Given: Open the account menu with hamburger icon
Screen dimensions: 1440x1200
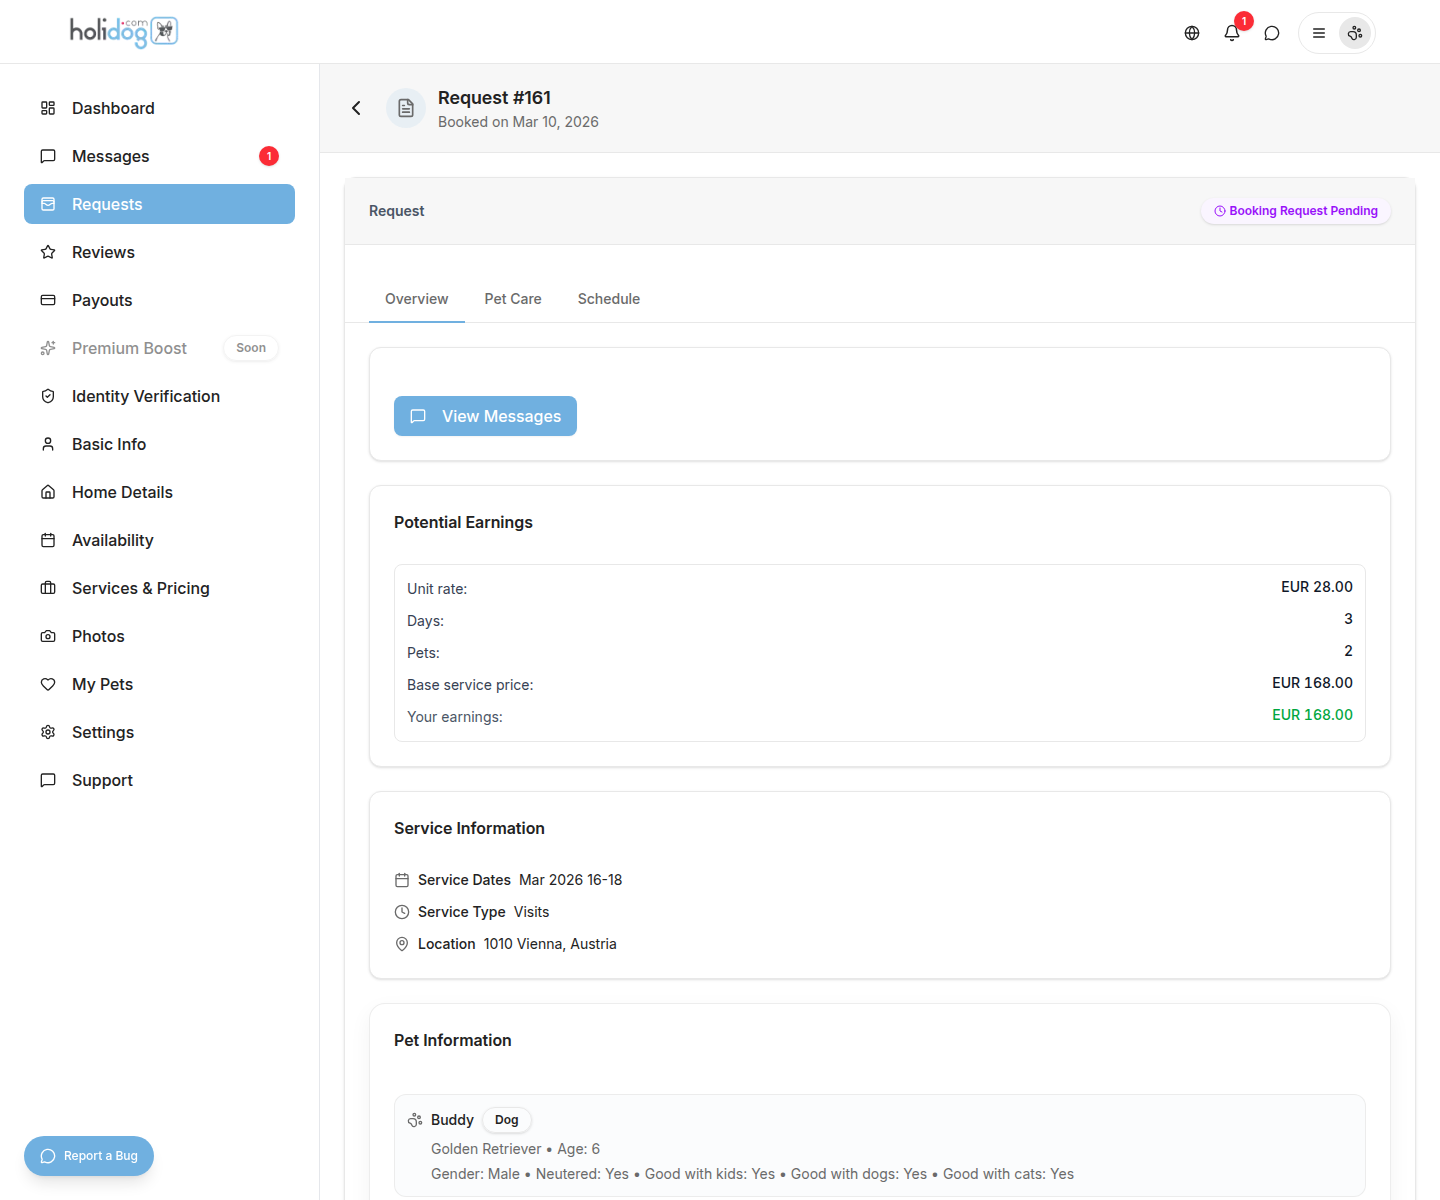Looking at the screenshot, I should pos(1318,32).
